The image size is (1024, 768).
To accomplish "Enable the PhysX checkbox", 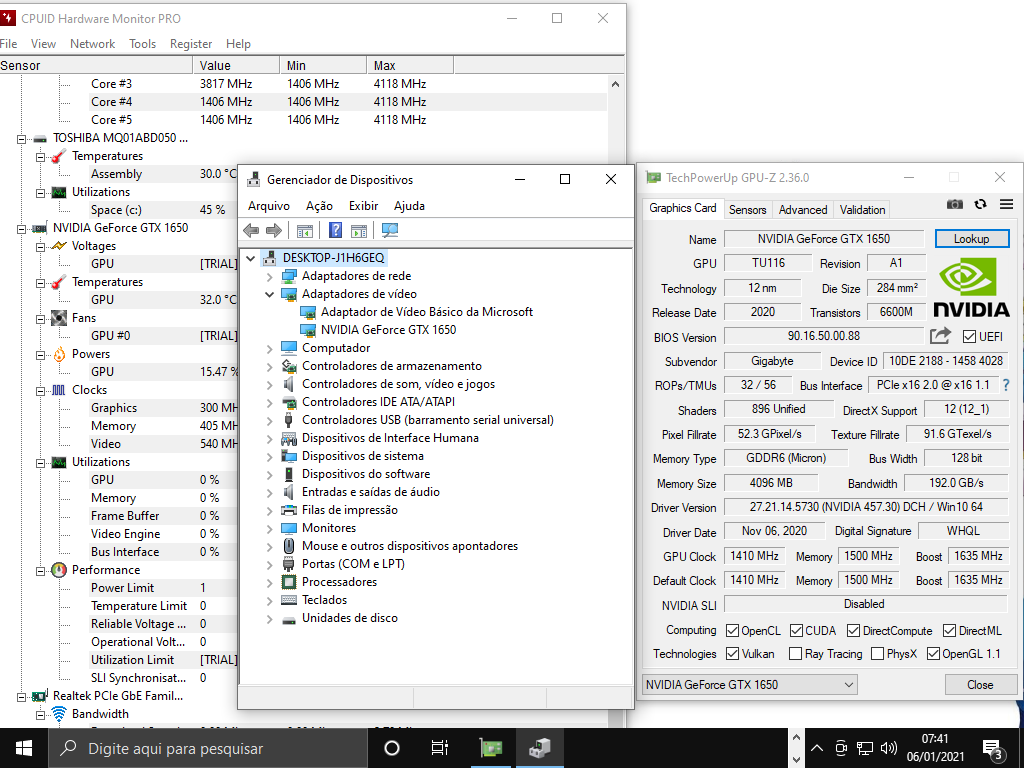I will pyautogui.click(x=877, y=654).
